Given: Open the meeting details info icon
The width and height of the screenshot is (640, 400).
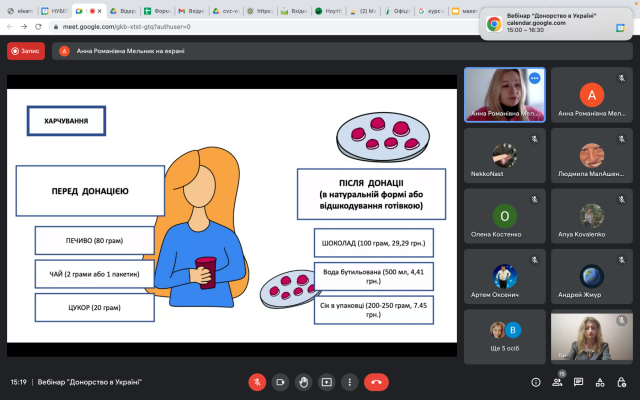Looking at the screenshot, I should point(535,382).
